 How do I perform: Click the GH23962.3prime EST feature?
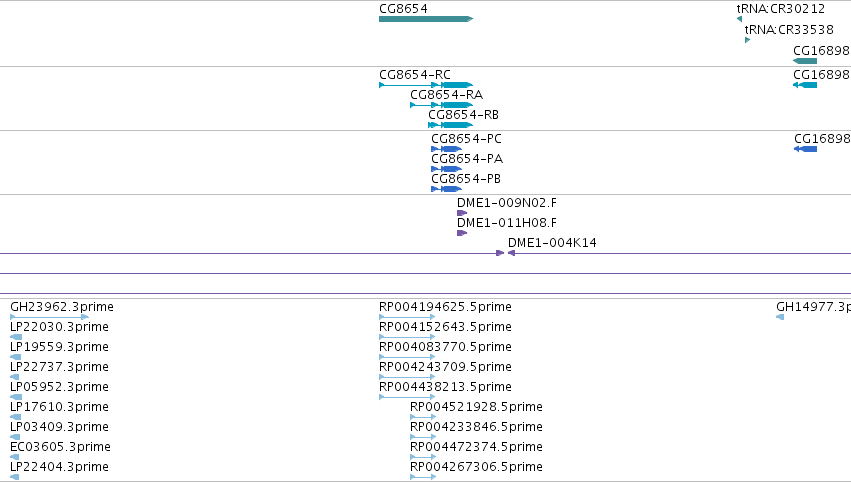click(x=49, y=317)
